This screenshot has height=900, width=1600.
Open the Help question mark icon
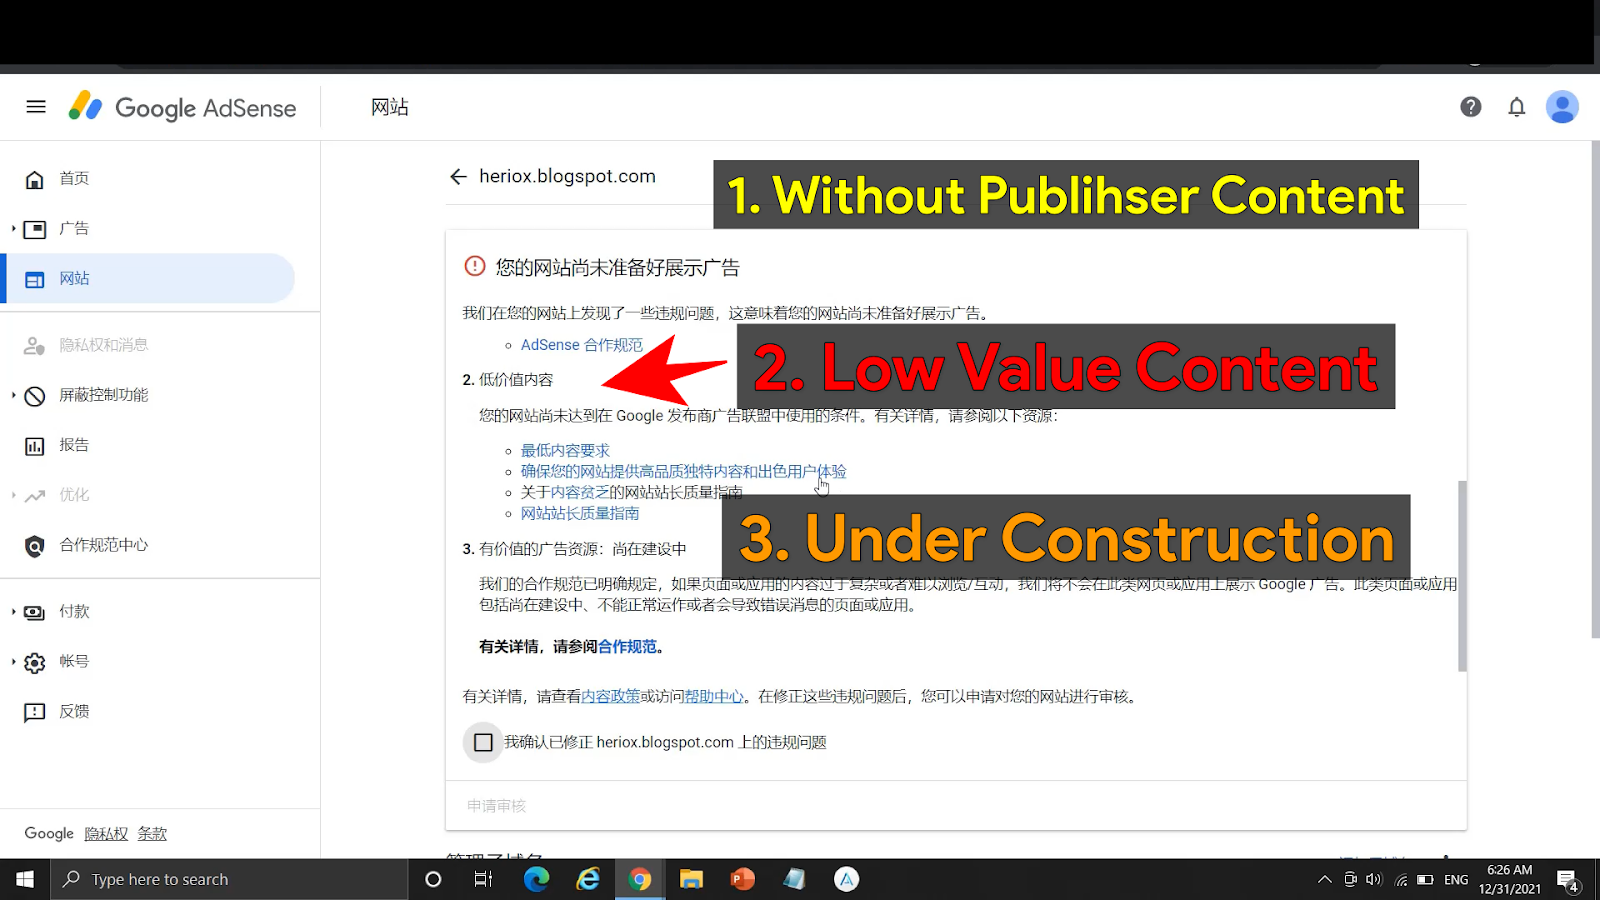point(1470,107)
